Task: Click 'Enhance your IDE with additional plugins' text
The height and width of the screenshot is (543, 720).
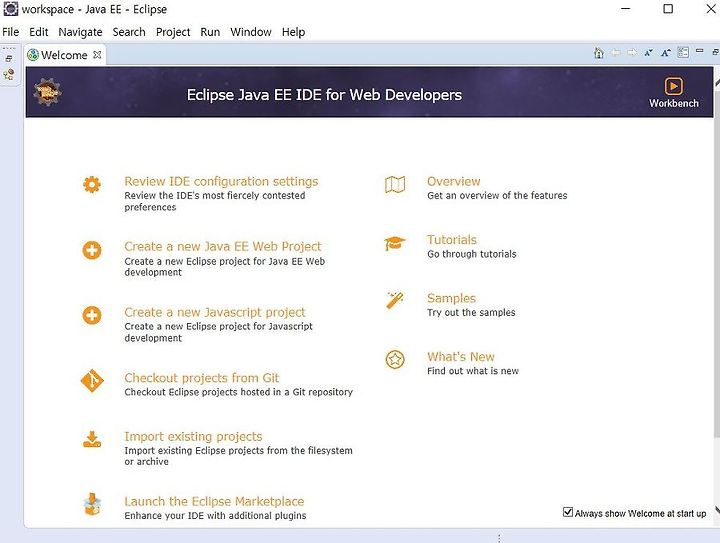Action: tap(215, 515)
